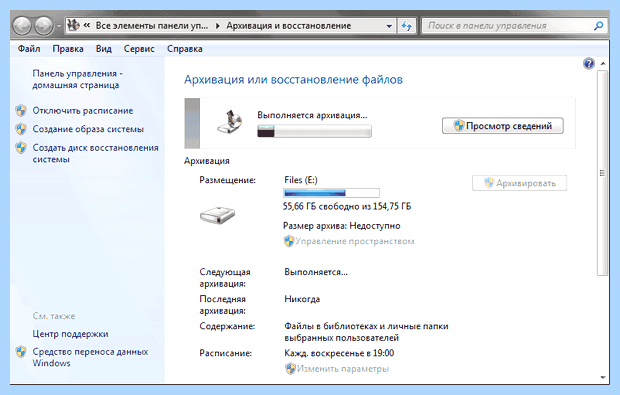Click the vertical scrollbar thumb

pos(602,173)
